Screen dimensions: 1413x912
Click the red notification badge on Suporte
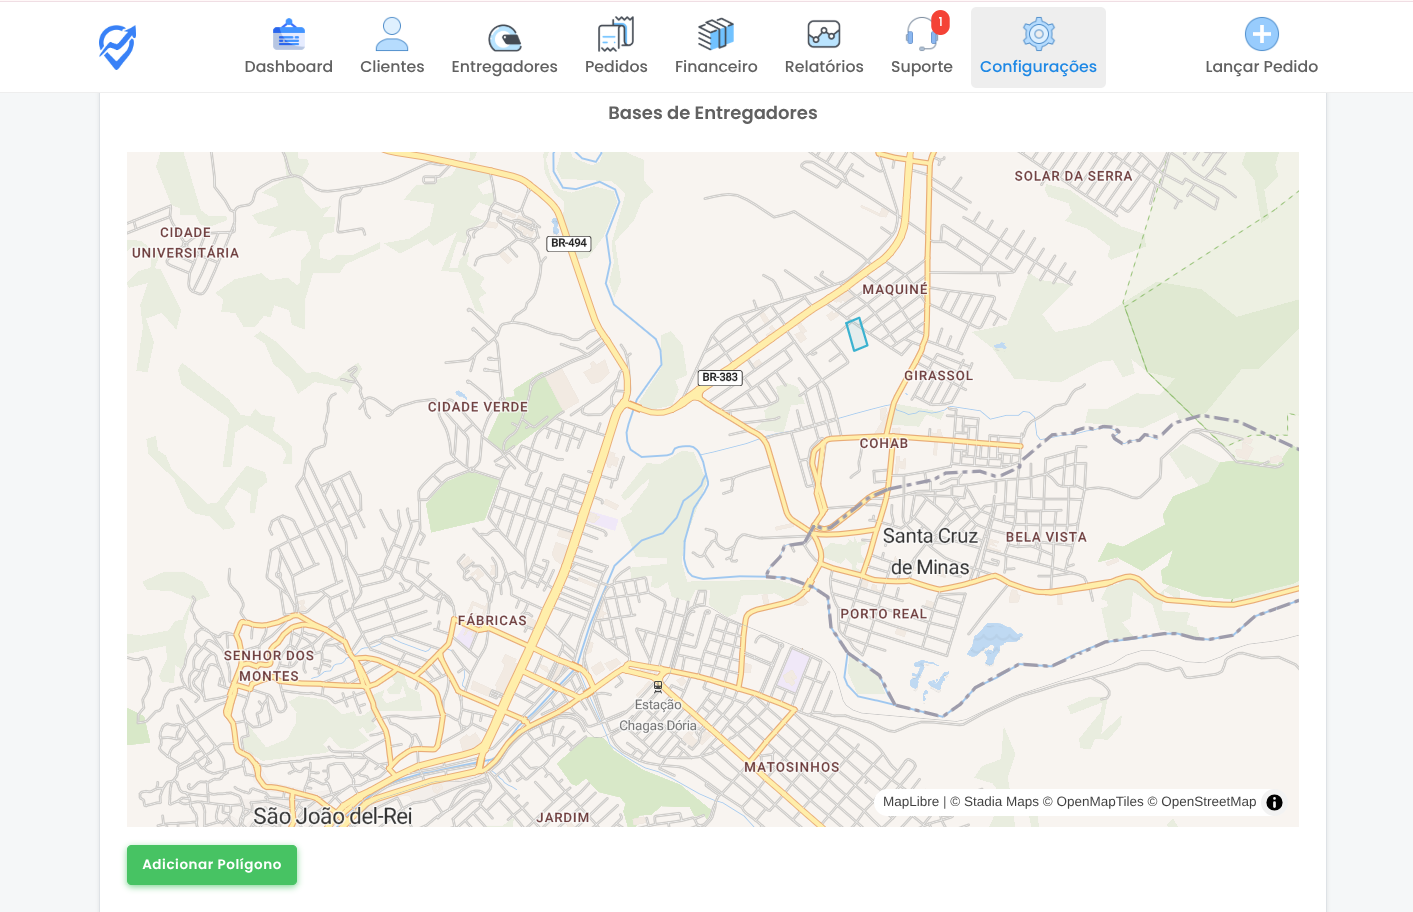point(940,22)
